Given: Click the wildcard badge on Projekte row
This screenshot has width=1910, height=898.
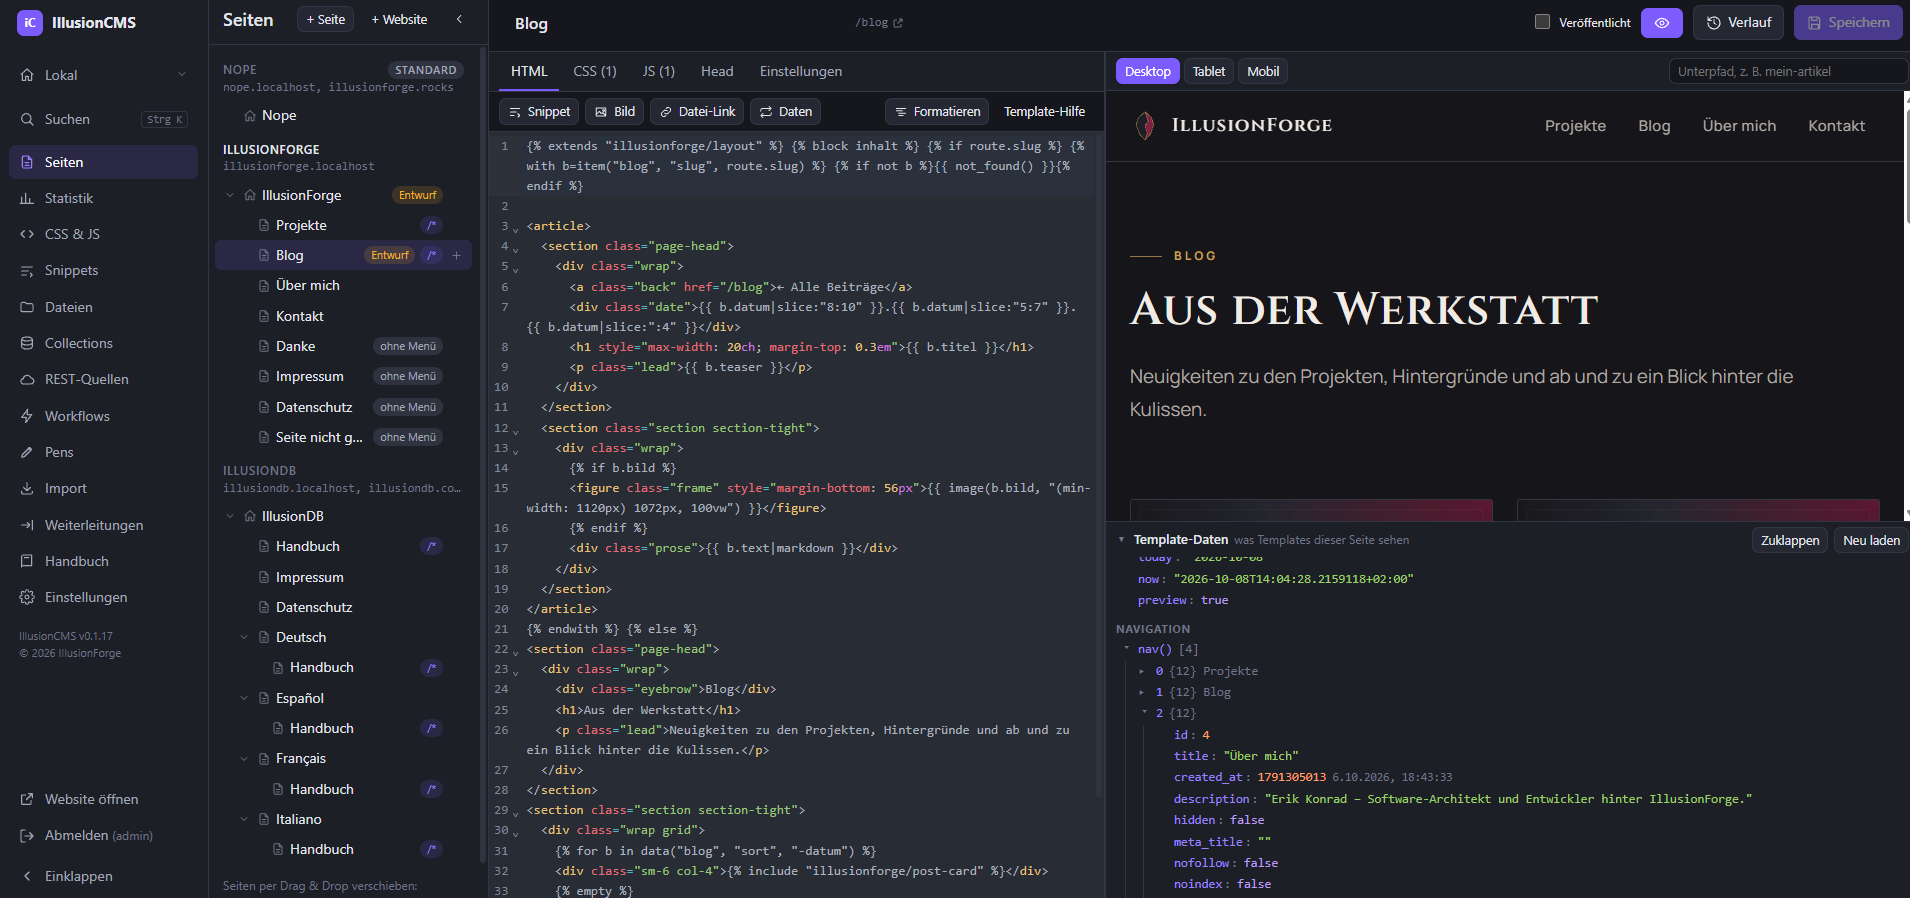Looking at the screenshot, I should point(431,225).
